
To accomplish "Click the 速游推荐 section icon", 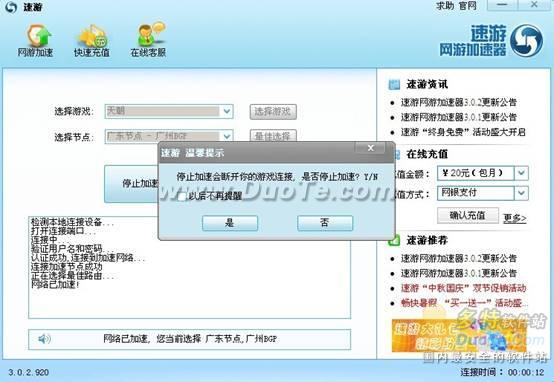I will tap(394, 240).
